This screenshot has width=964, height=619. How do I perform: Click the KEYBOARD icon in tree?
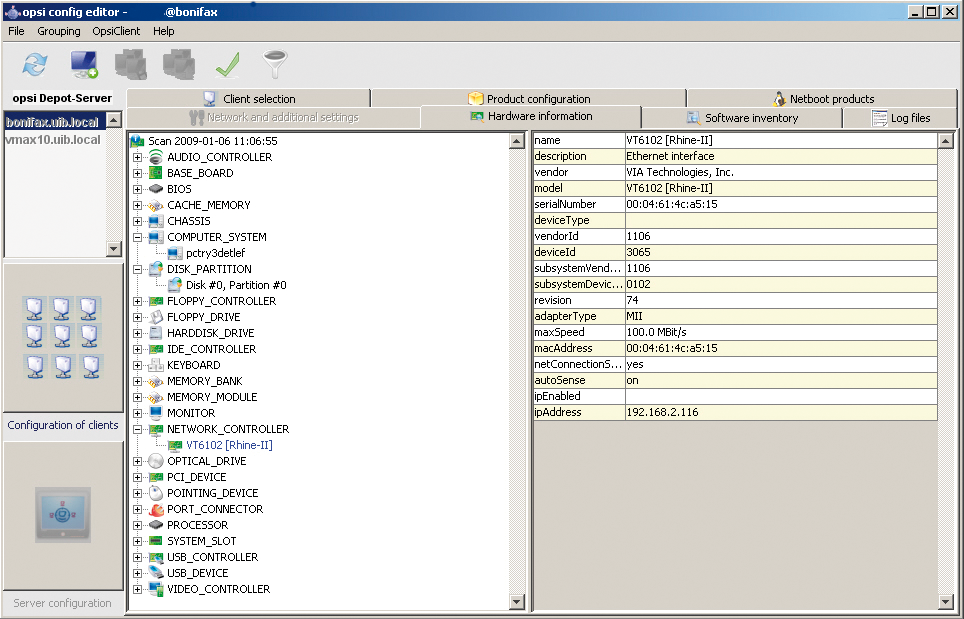[156, 365]
